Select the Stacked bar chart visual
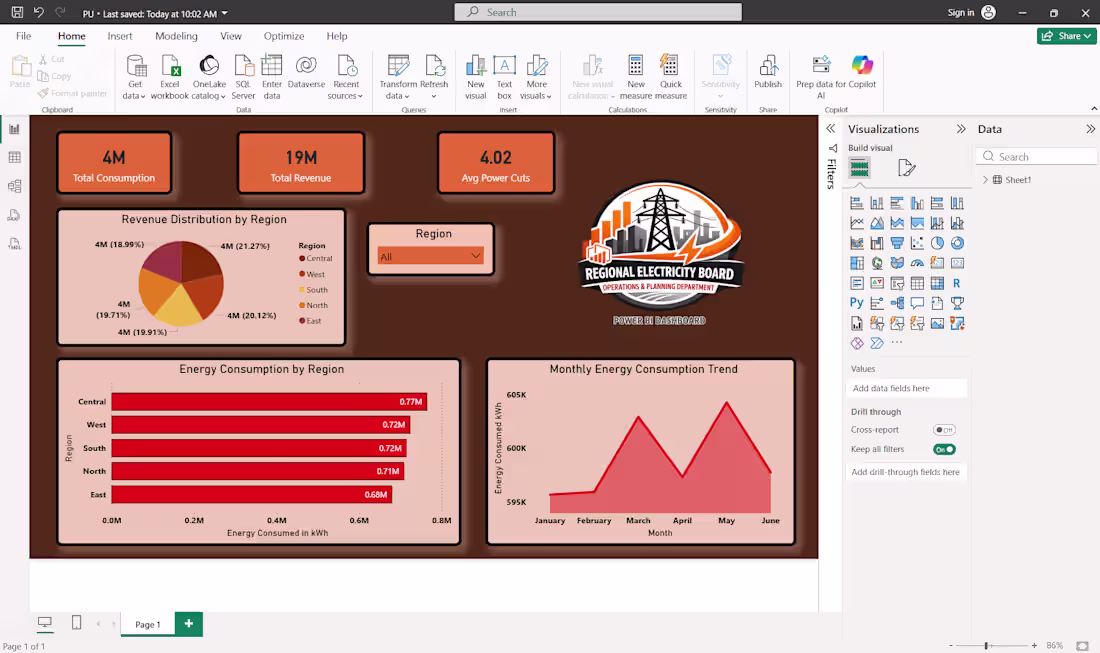The height and width of the screenshot is (653, 1100). [857, 203]
